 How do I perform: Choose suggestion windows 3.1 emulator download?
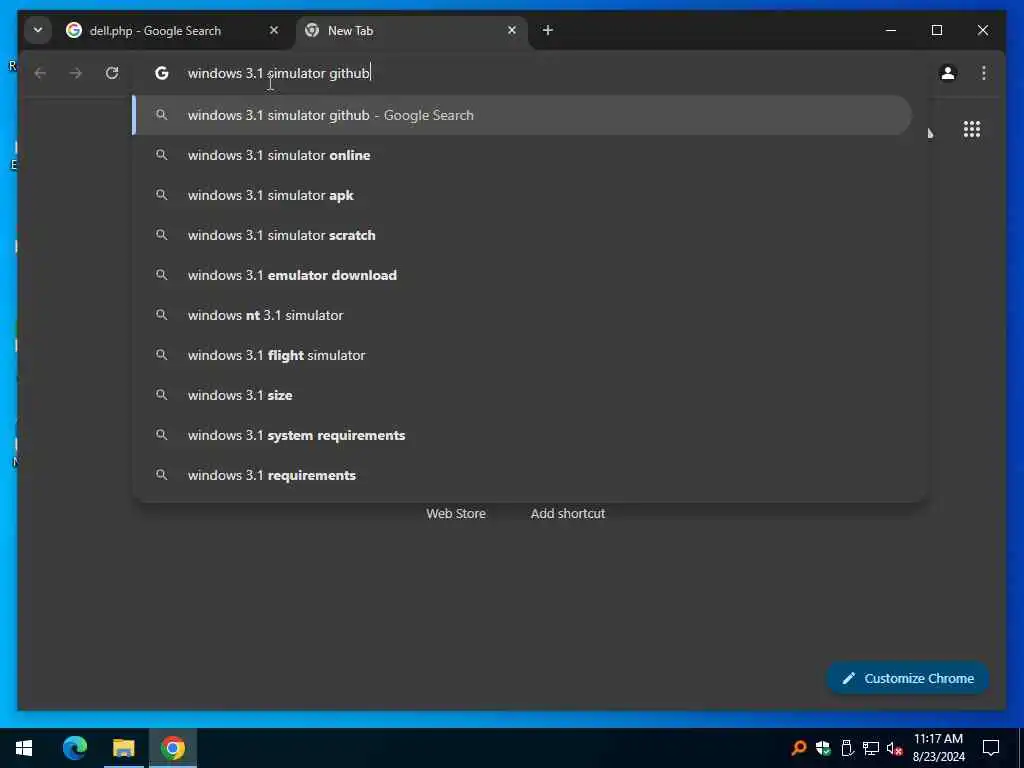522,275
